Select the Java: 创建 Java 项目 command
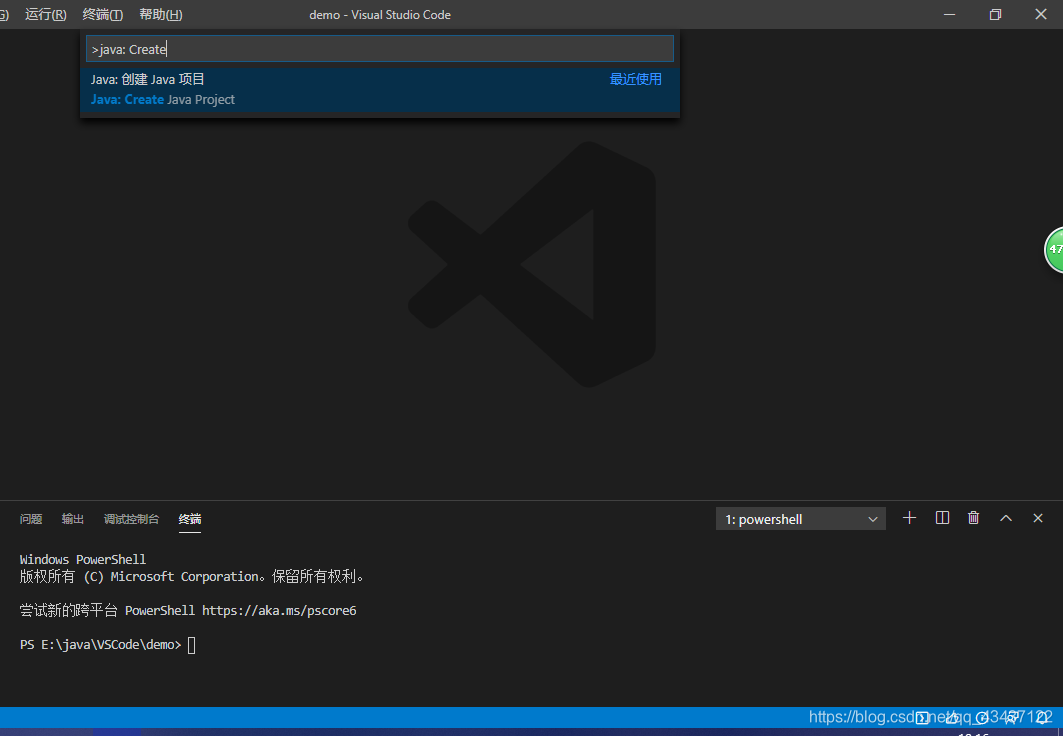 tap(380, 89)
